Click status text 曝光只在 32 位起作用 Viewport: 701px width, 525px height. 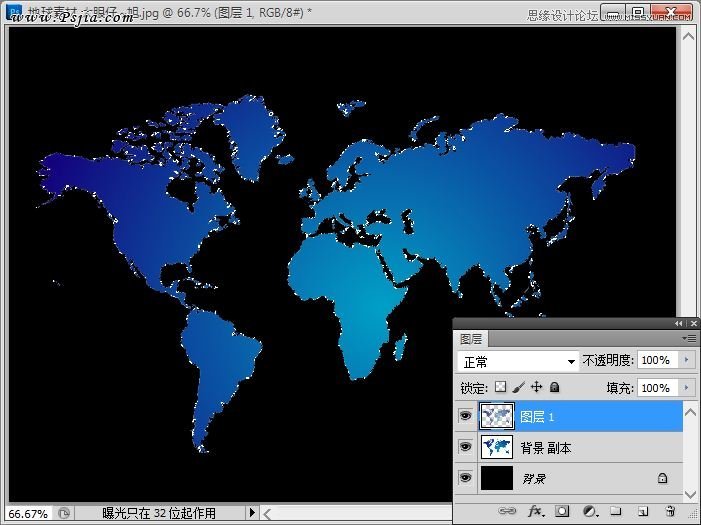coord(159,513)
